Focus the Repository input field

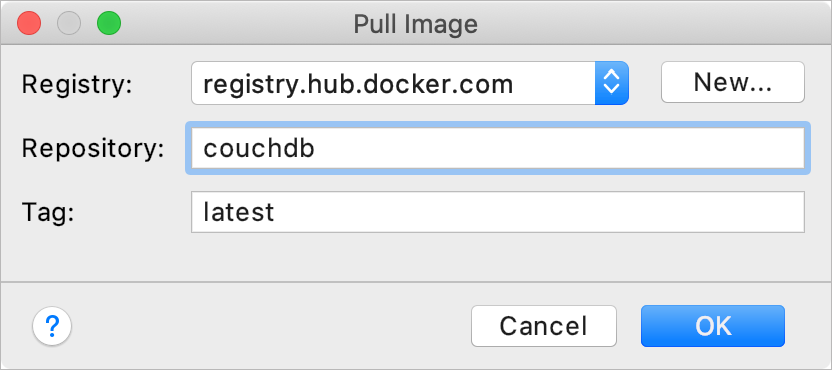coord(498,148)
